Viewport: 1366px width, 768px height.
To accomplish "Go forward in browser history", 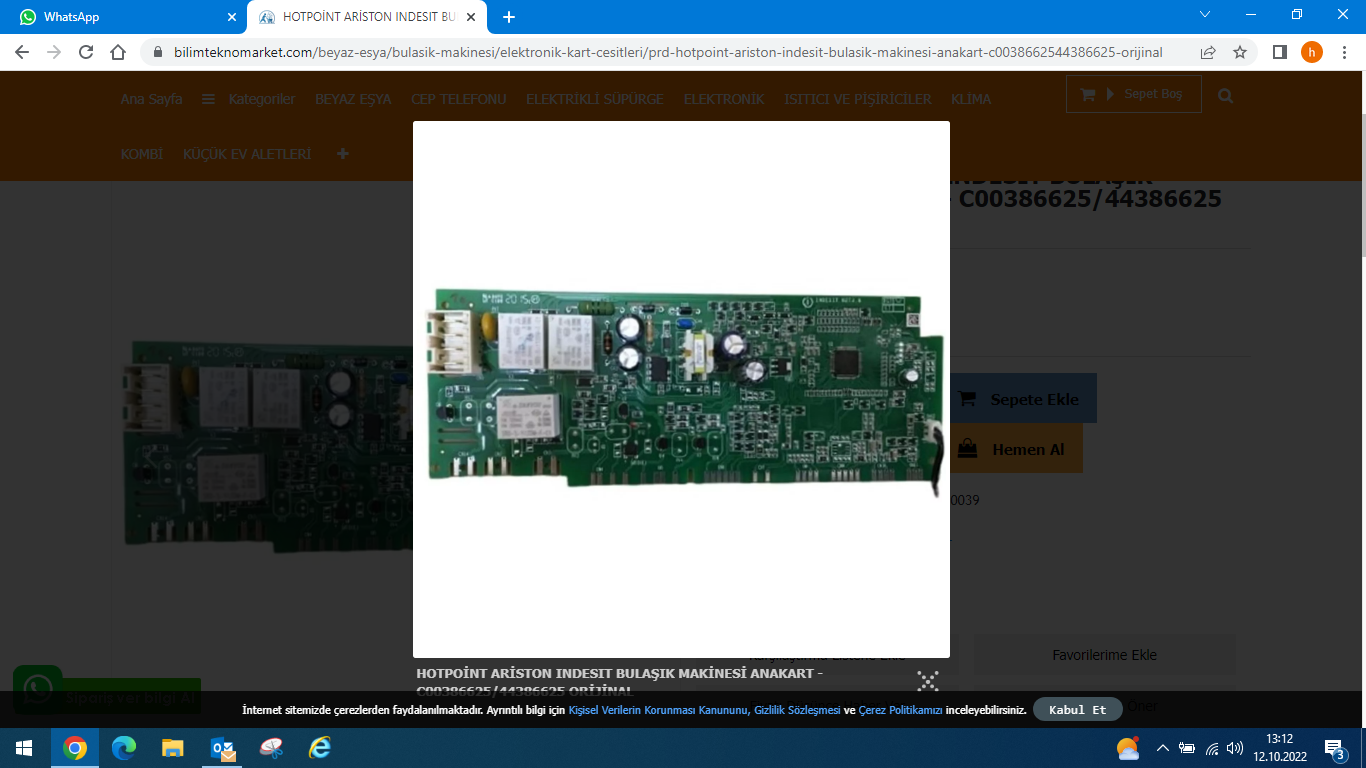I will 54,52.
